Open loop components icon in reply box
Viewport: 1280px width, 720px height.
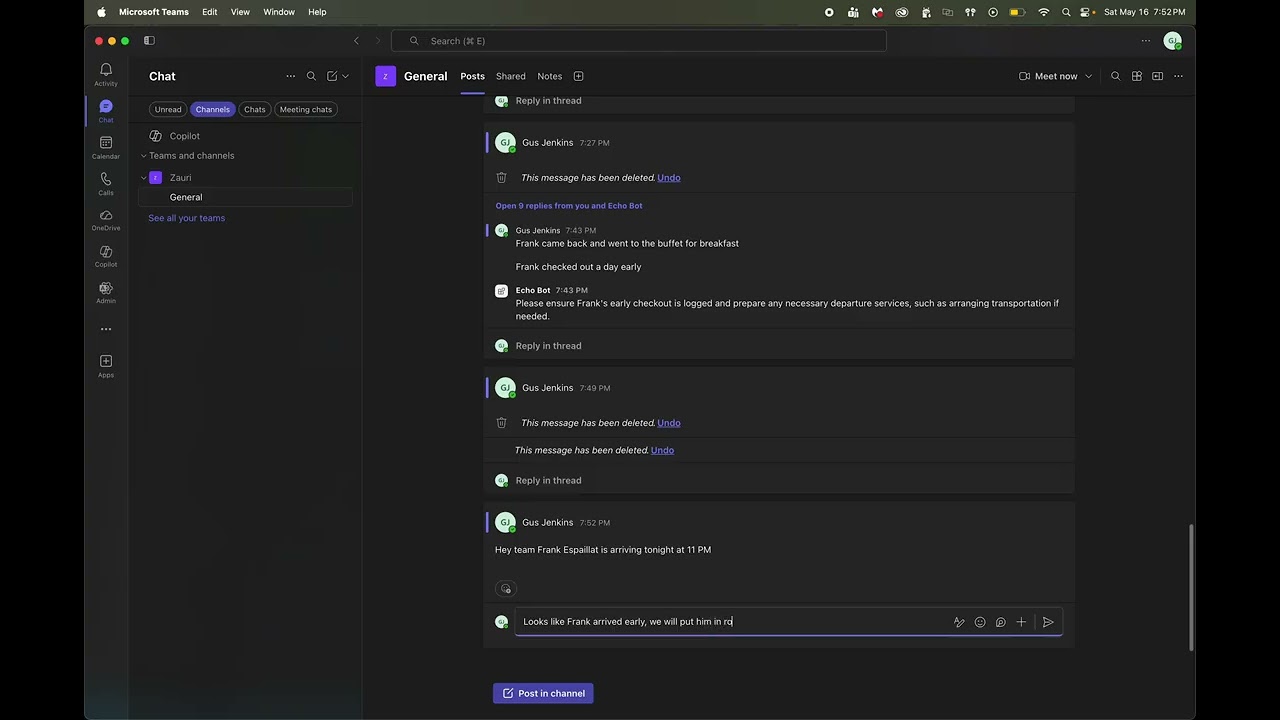1000,622
